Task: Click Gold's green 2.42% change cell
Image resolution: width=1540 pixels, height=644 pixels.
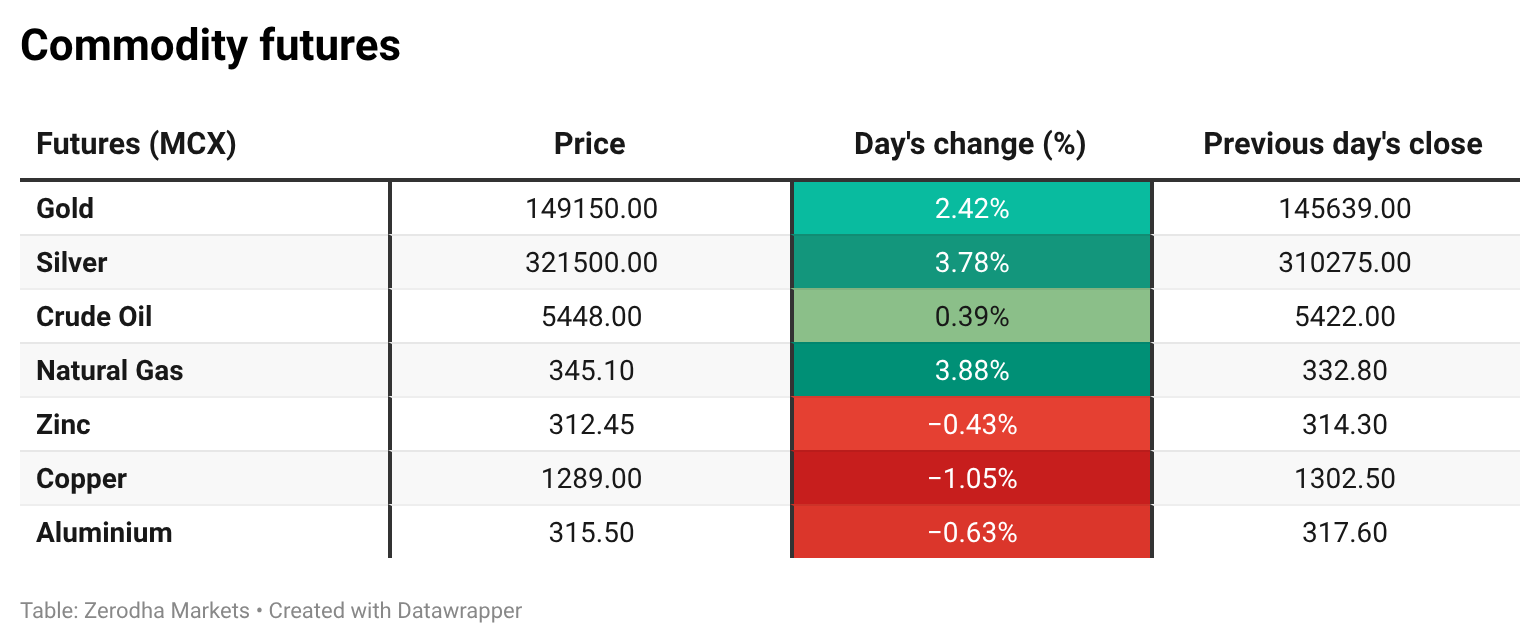Action: coord(971,209)
